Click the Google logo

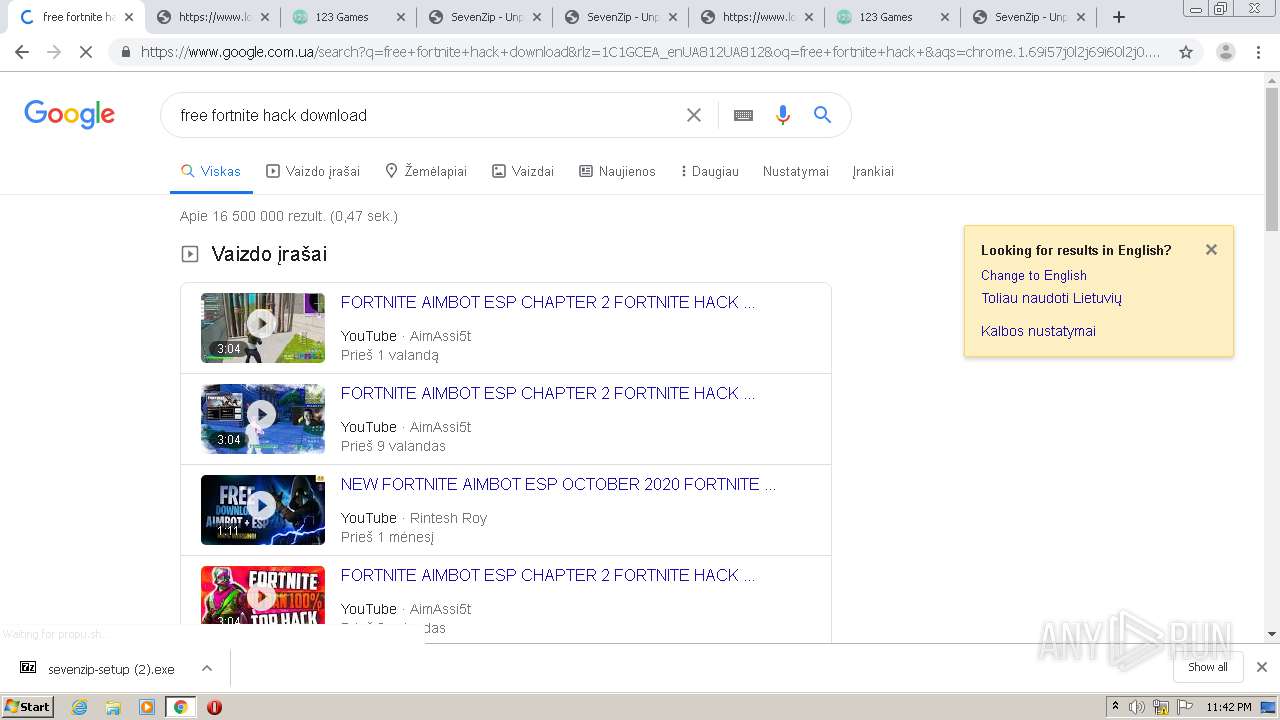point(69,114)
